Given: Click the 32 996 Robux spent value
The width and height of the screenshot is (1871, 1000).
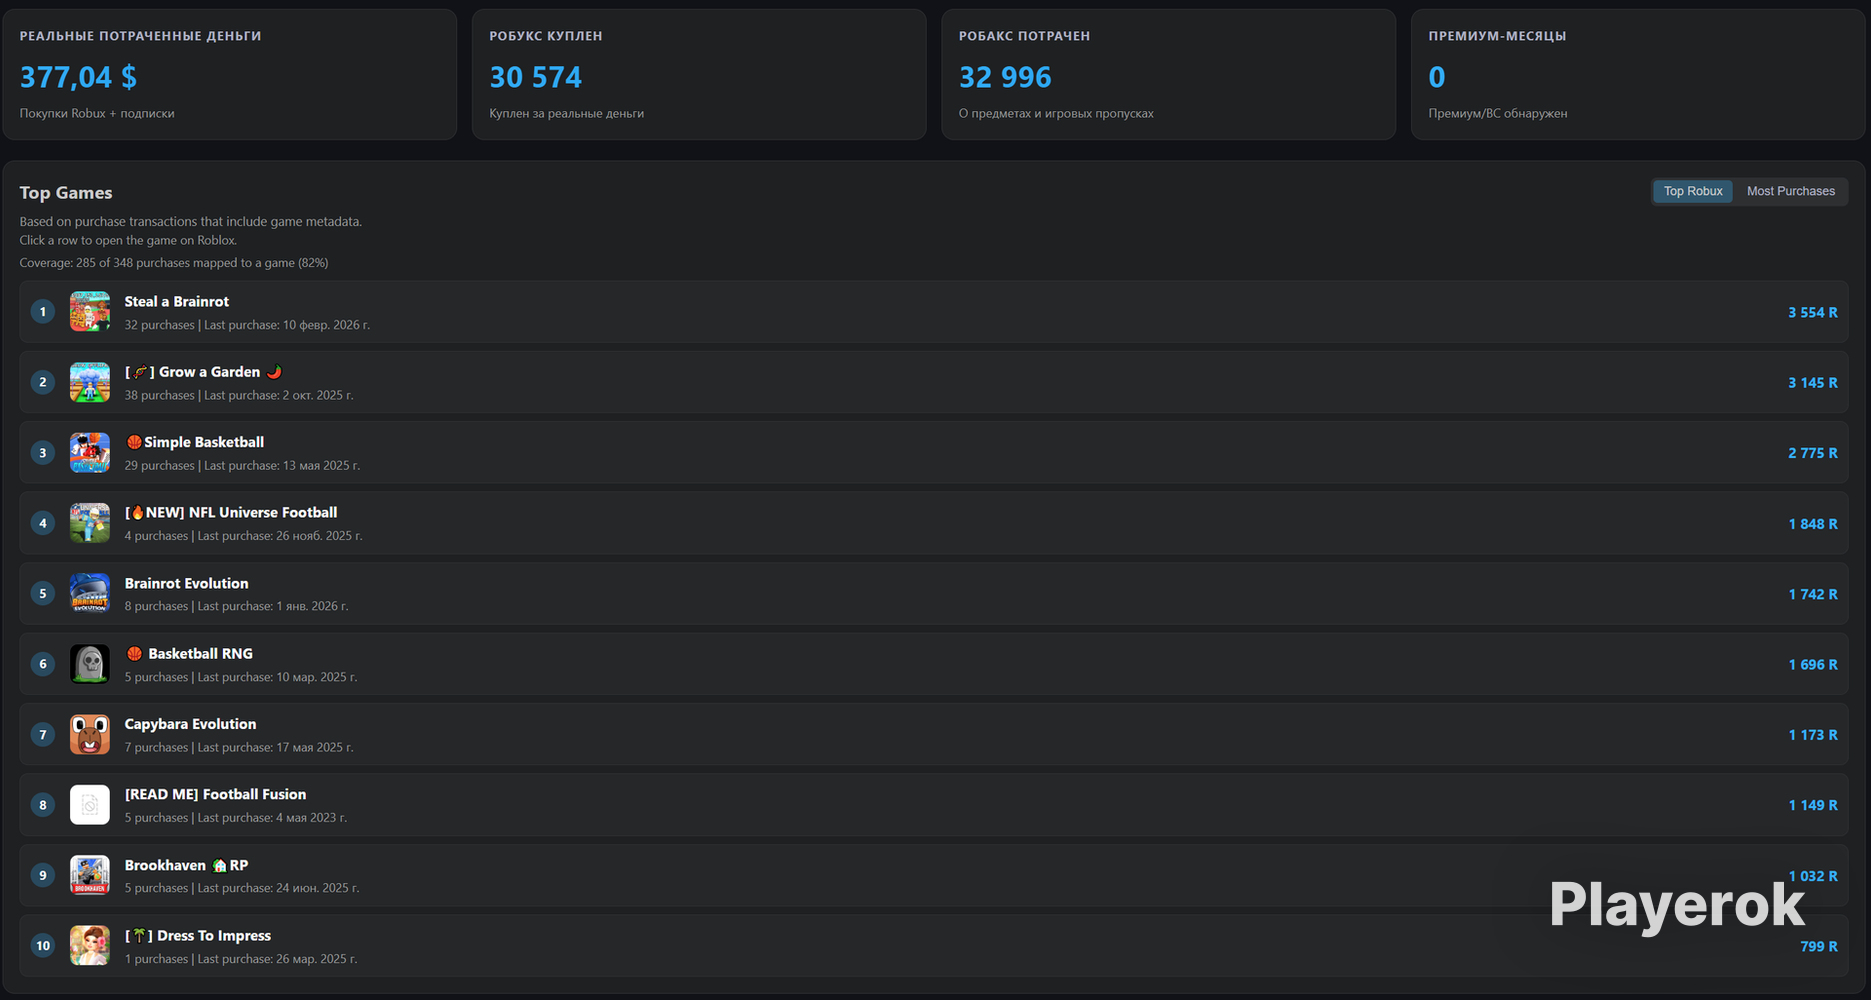Looking at the screenshot, I should (1005, 77).
